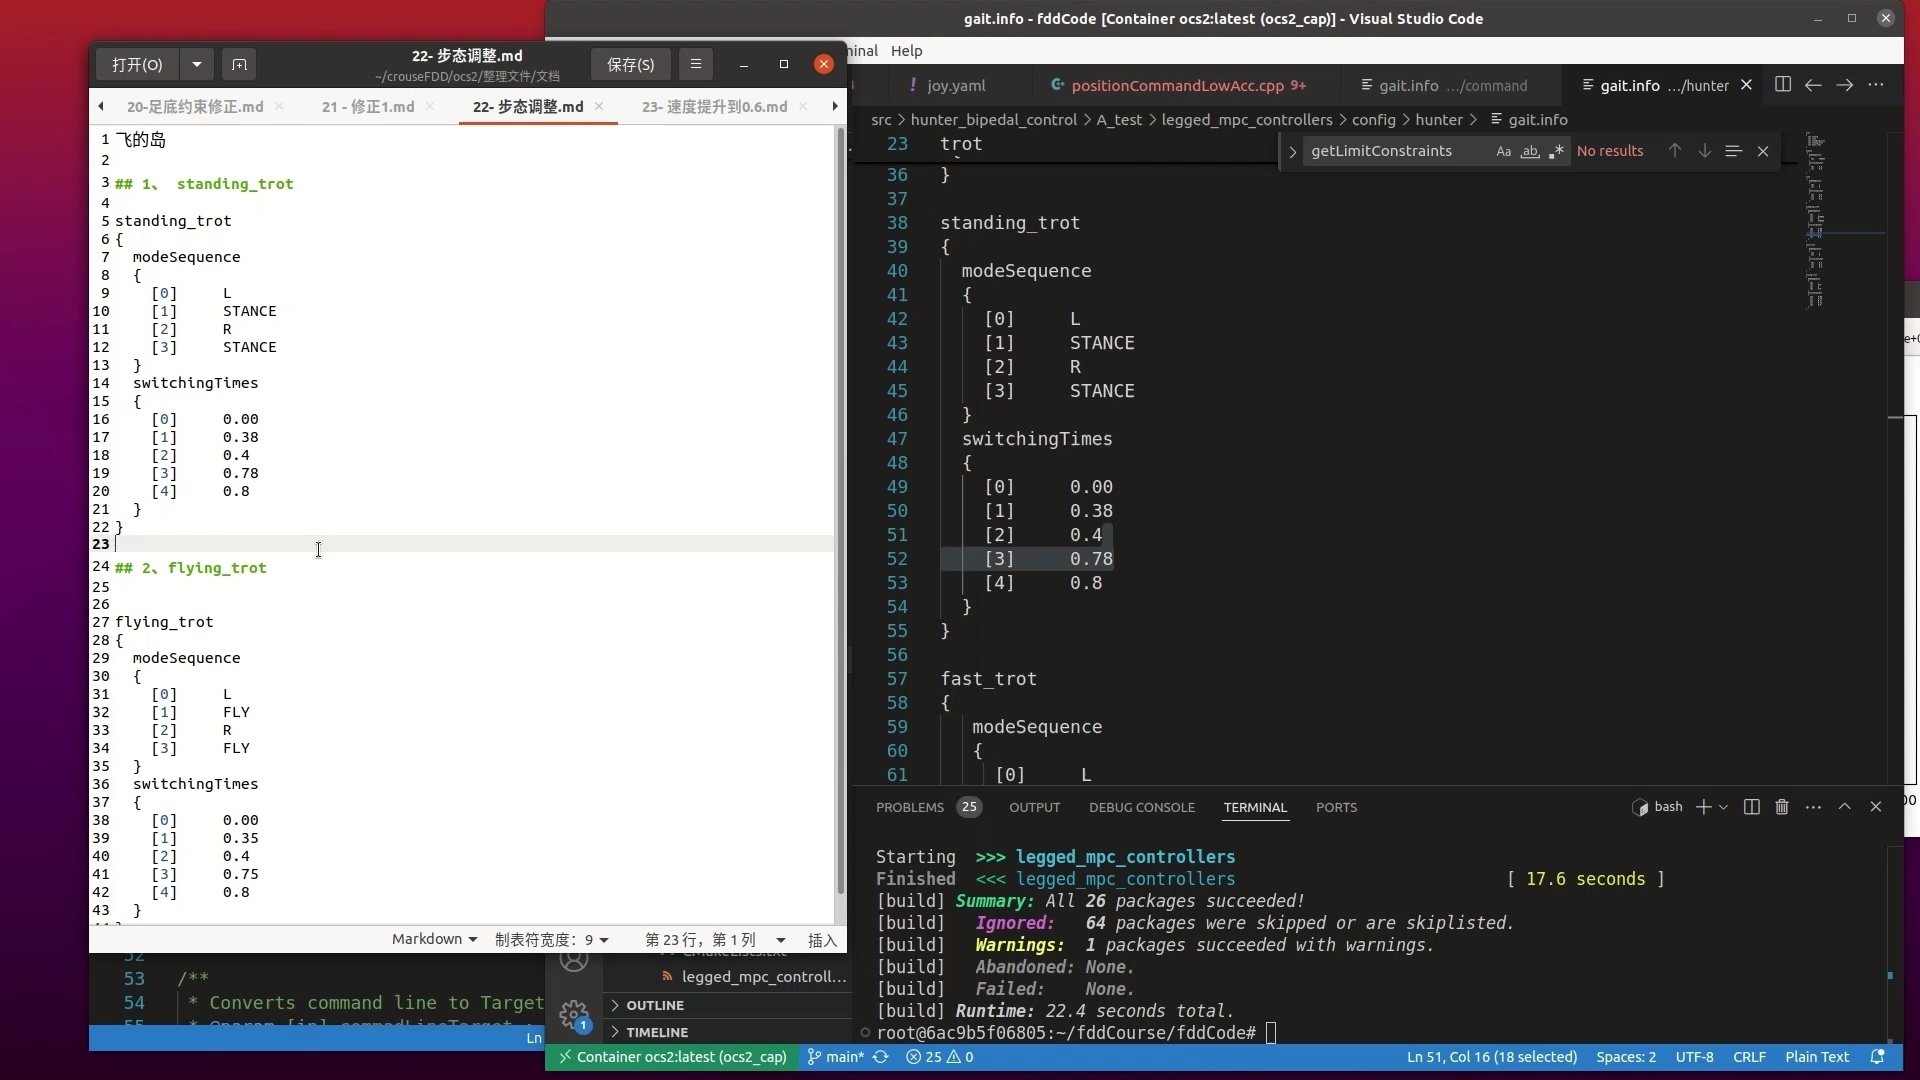Open the joy.yaml editor tab

[955, 86]
